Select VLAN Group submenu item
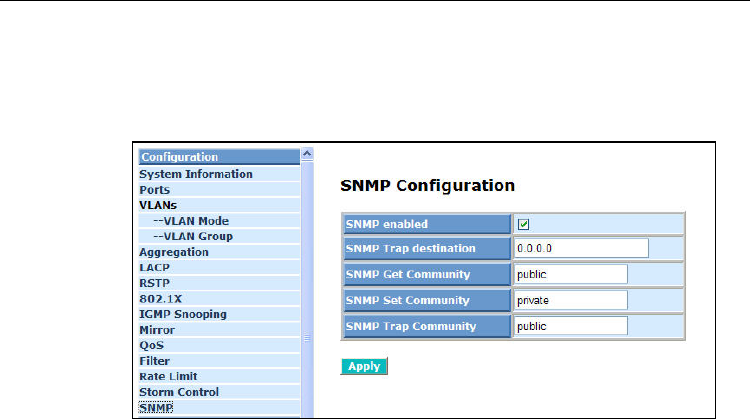The height and width of the screenshot is (419, 750). pos(192,236)
